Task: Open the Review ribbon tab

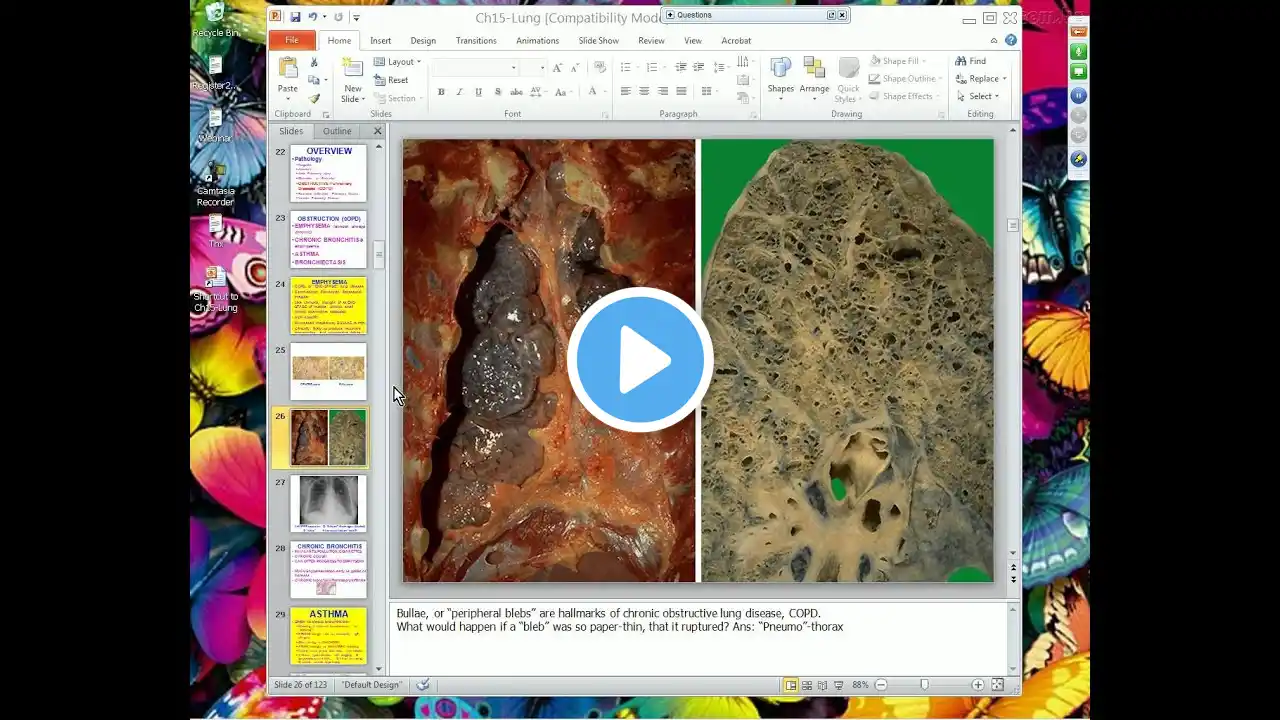Action: pyautogui.click(x=651, y=41)
